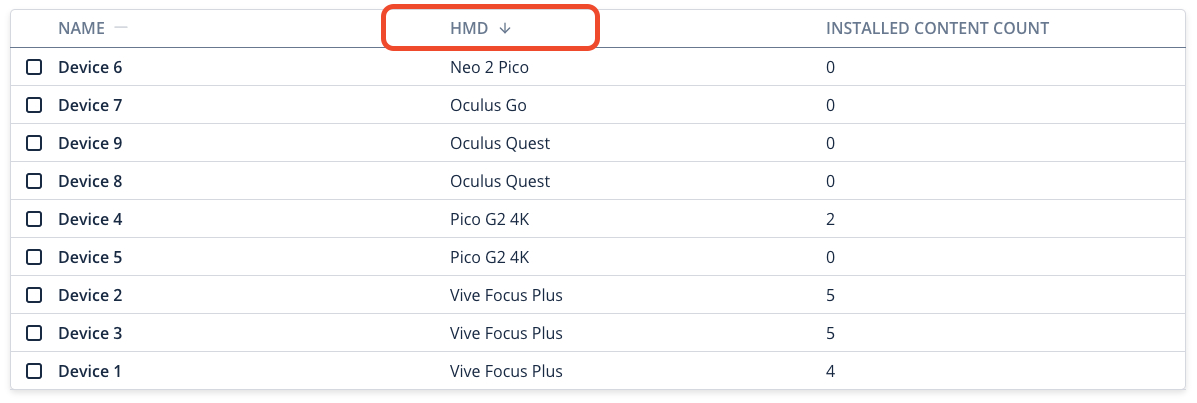Viewport: 1197px width, 403px height.
Task: Select Device 5 with its checkbox
Action: [34, 257]
